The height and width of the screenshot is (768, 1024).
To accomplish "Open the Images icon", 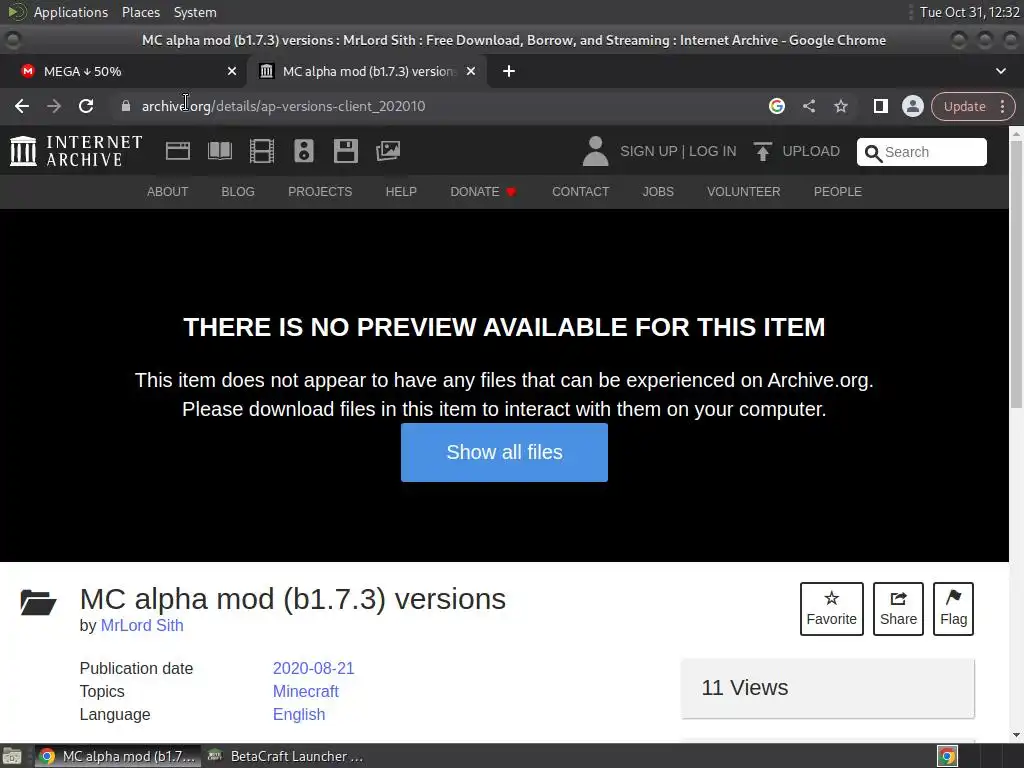I will tap(388, 151).
